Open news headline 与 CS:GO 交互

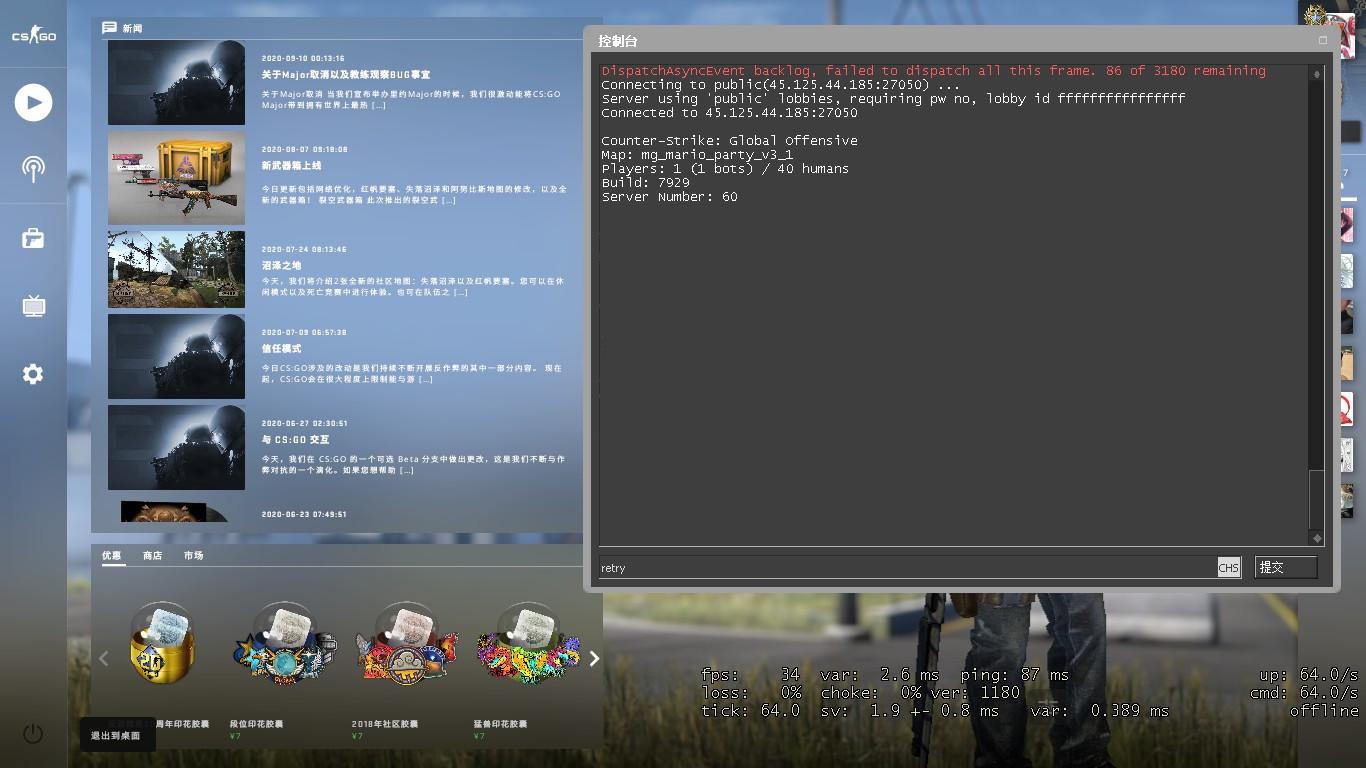pos(295,440)
